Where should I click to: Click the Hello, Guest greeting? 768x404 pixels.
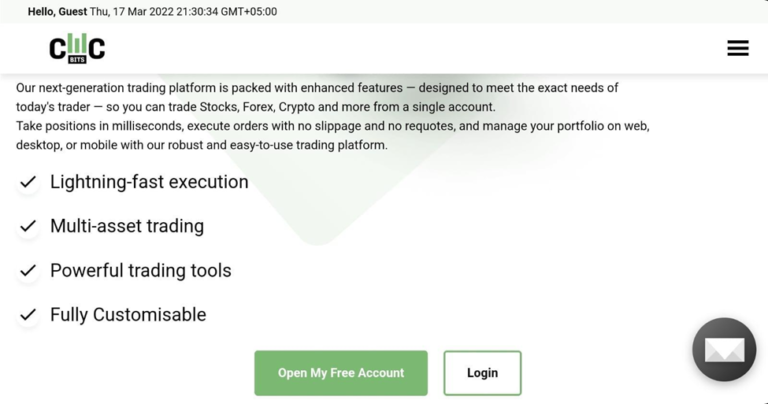click(x=56, y=12)
